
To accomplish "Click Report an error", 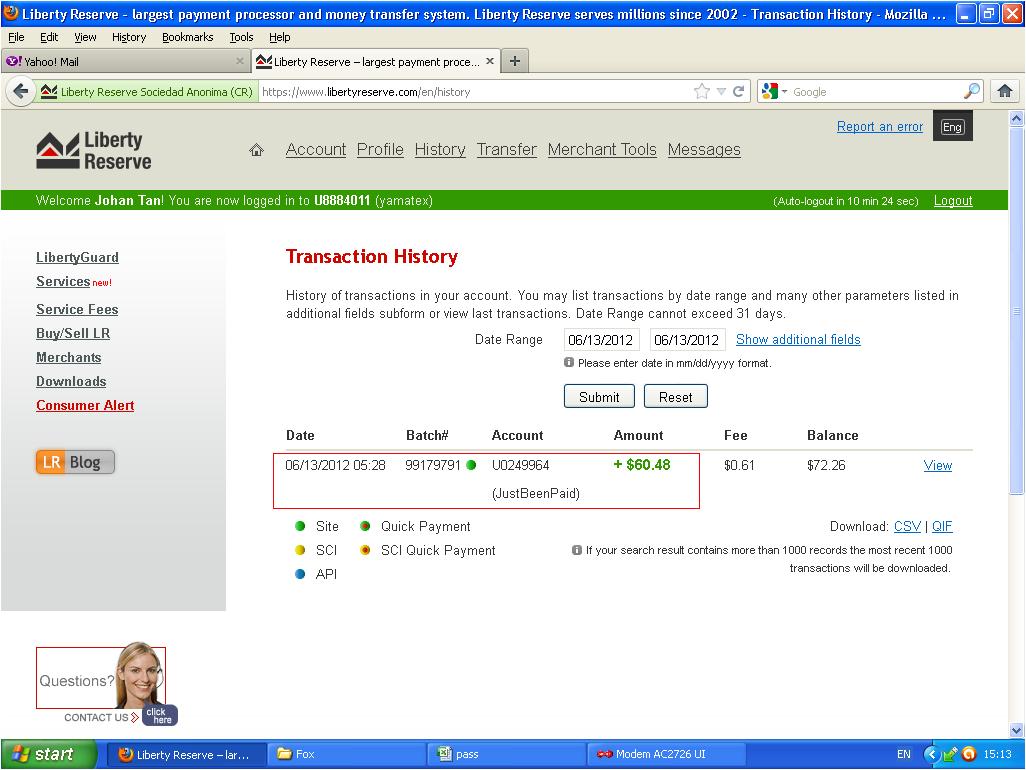I will tap(880, 127).
